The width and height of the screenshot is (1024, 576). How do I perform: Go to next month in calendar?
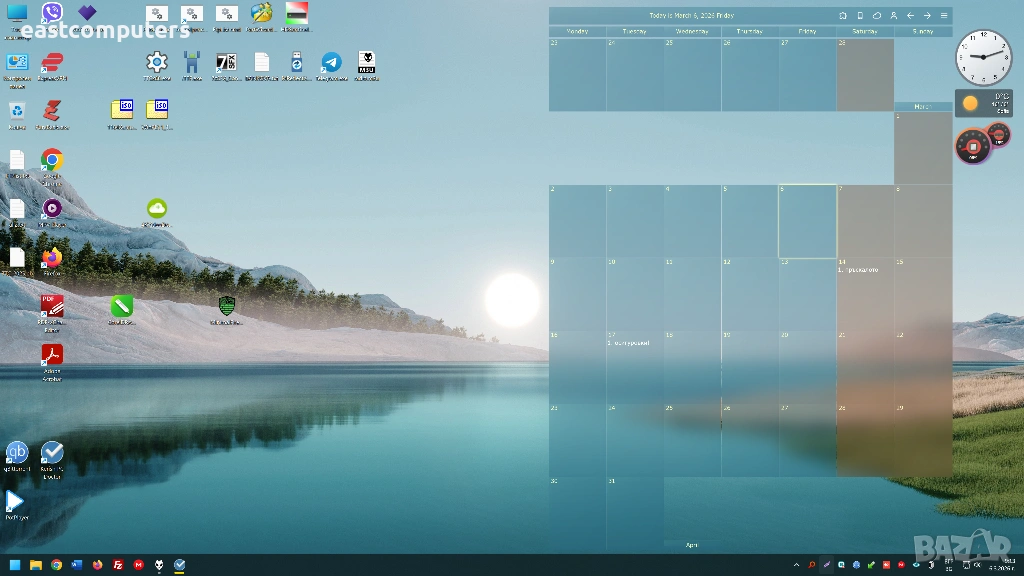(x=927, y=16)
